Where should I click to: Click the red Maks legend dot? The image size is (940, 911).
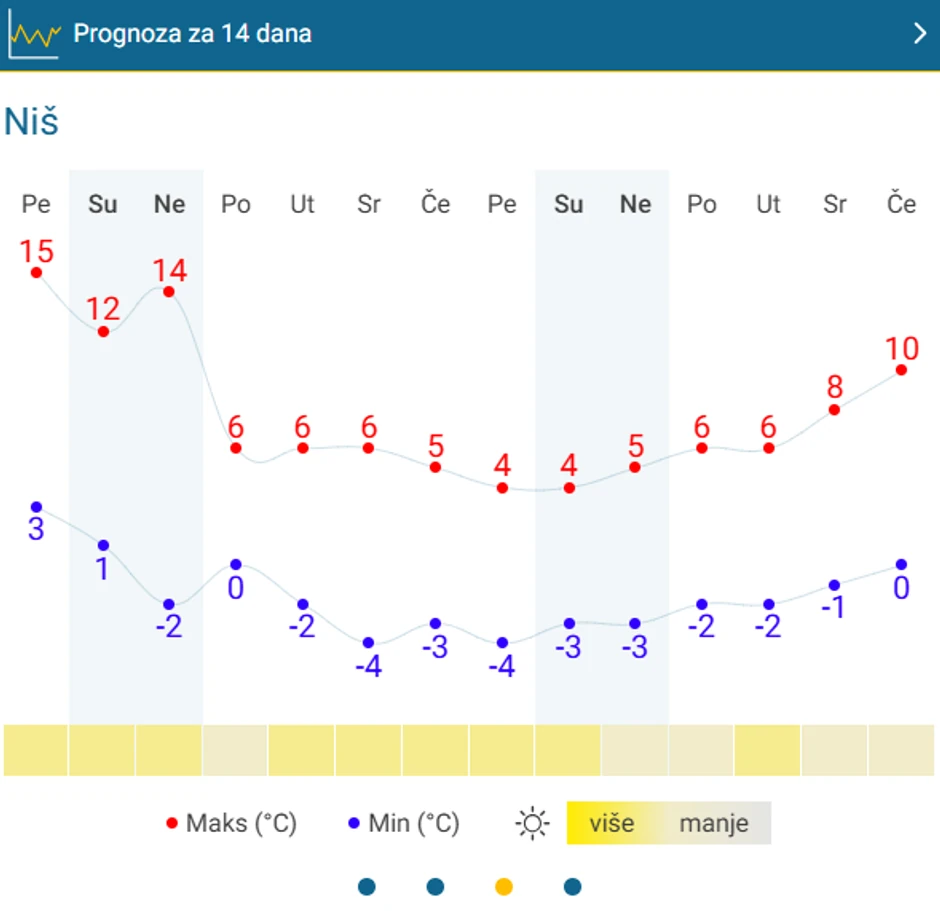click(171, 824)
